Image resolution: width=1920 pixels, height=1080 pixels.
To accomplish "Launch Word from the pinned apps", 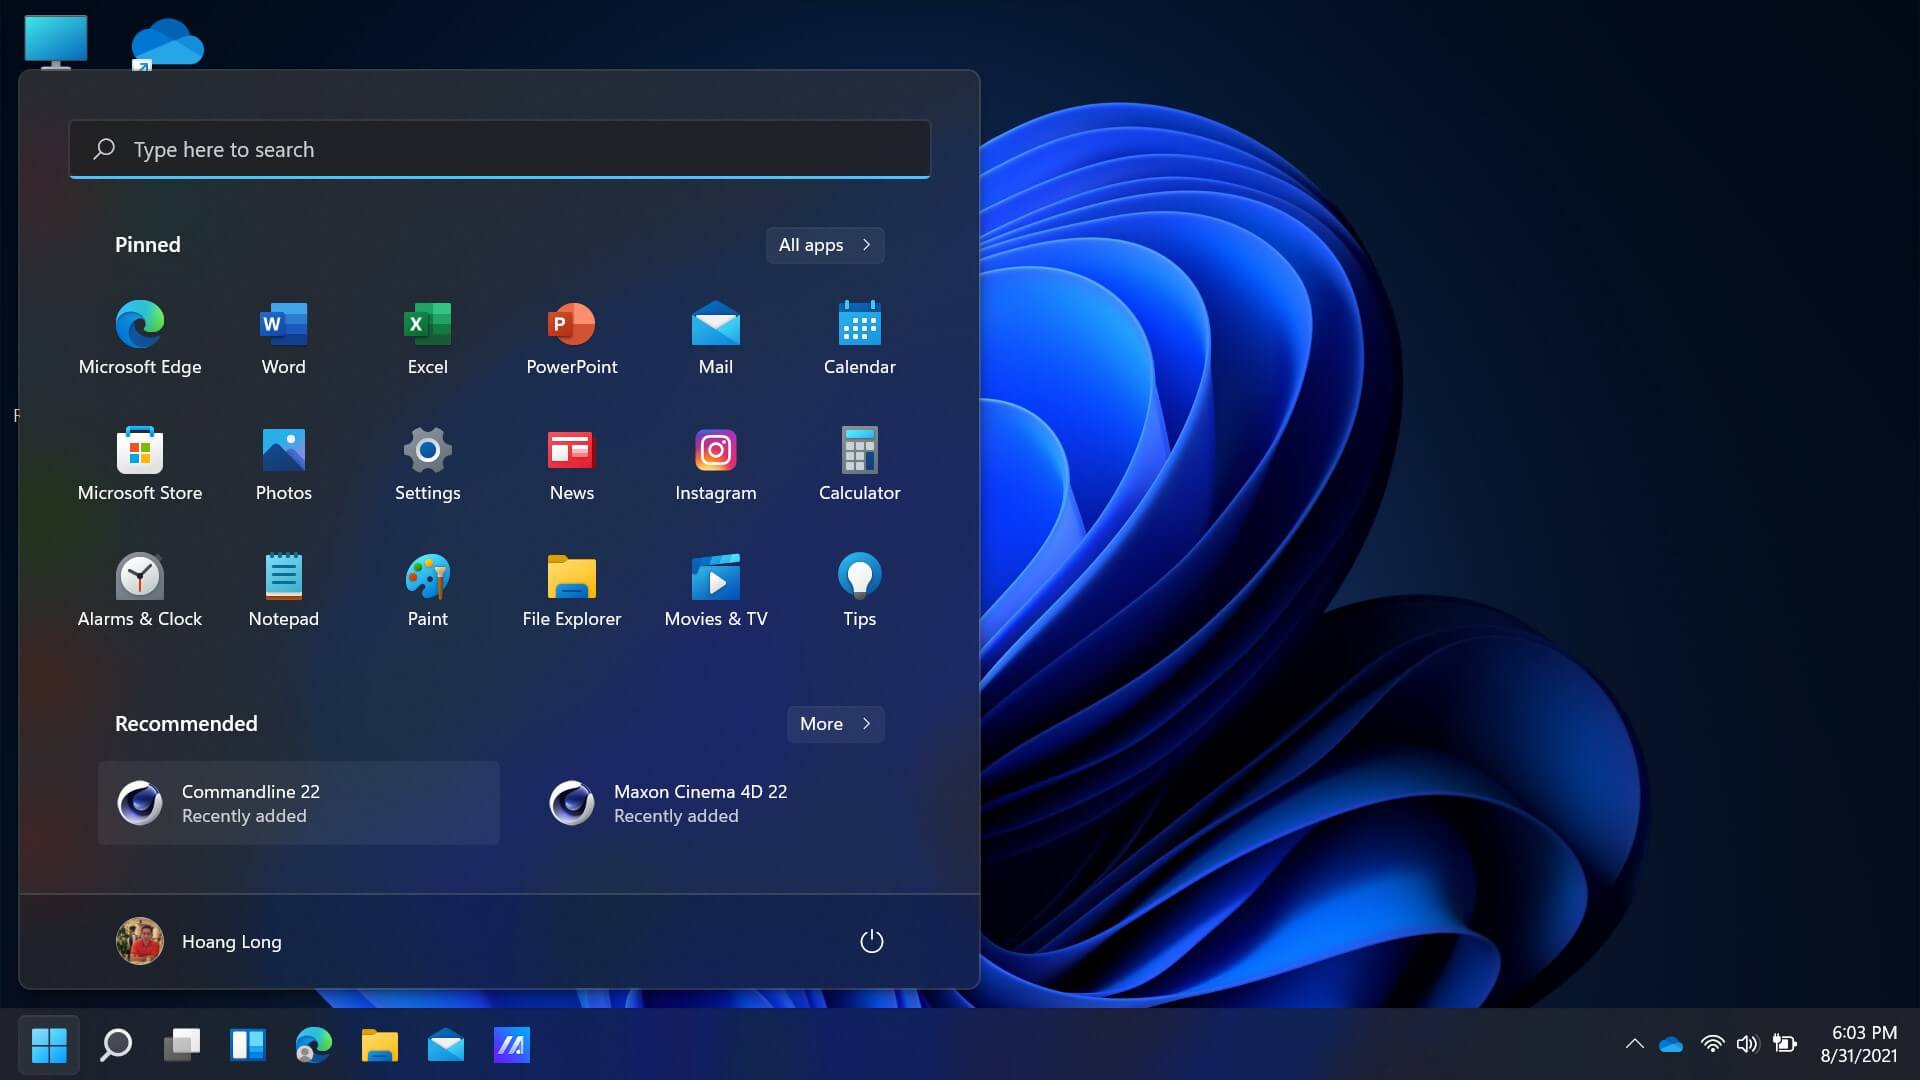I will pos(284,338).
